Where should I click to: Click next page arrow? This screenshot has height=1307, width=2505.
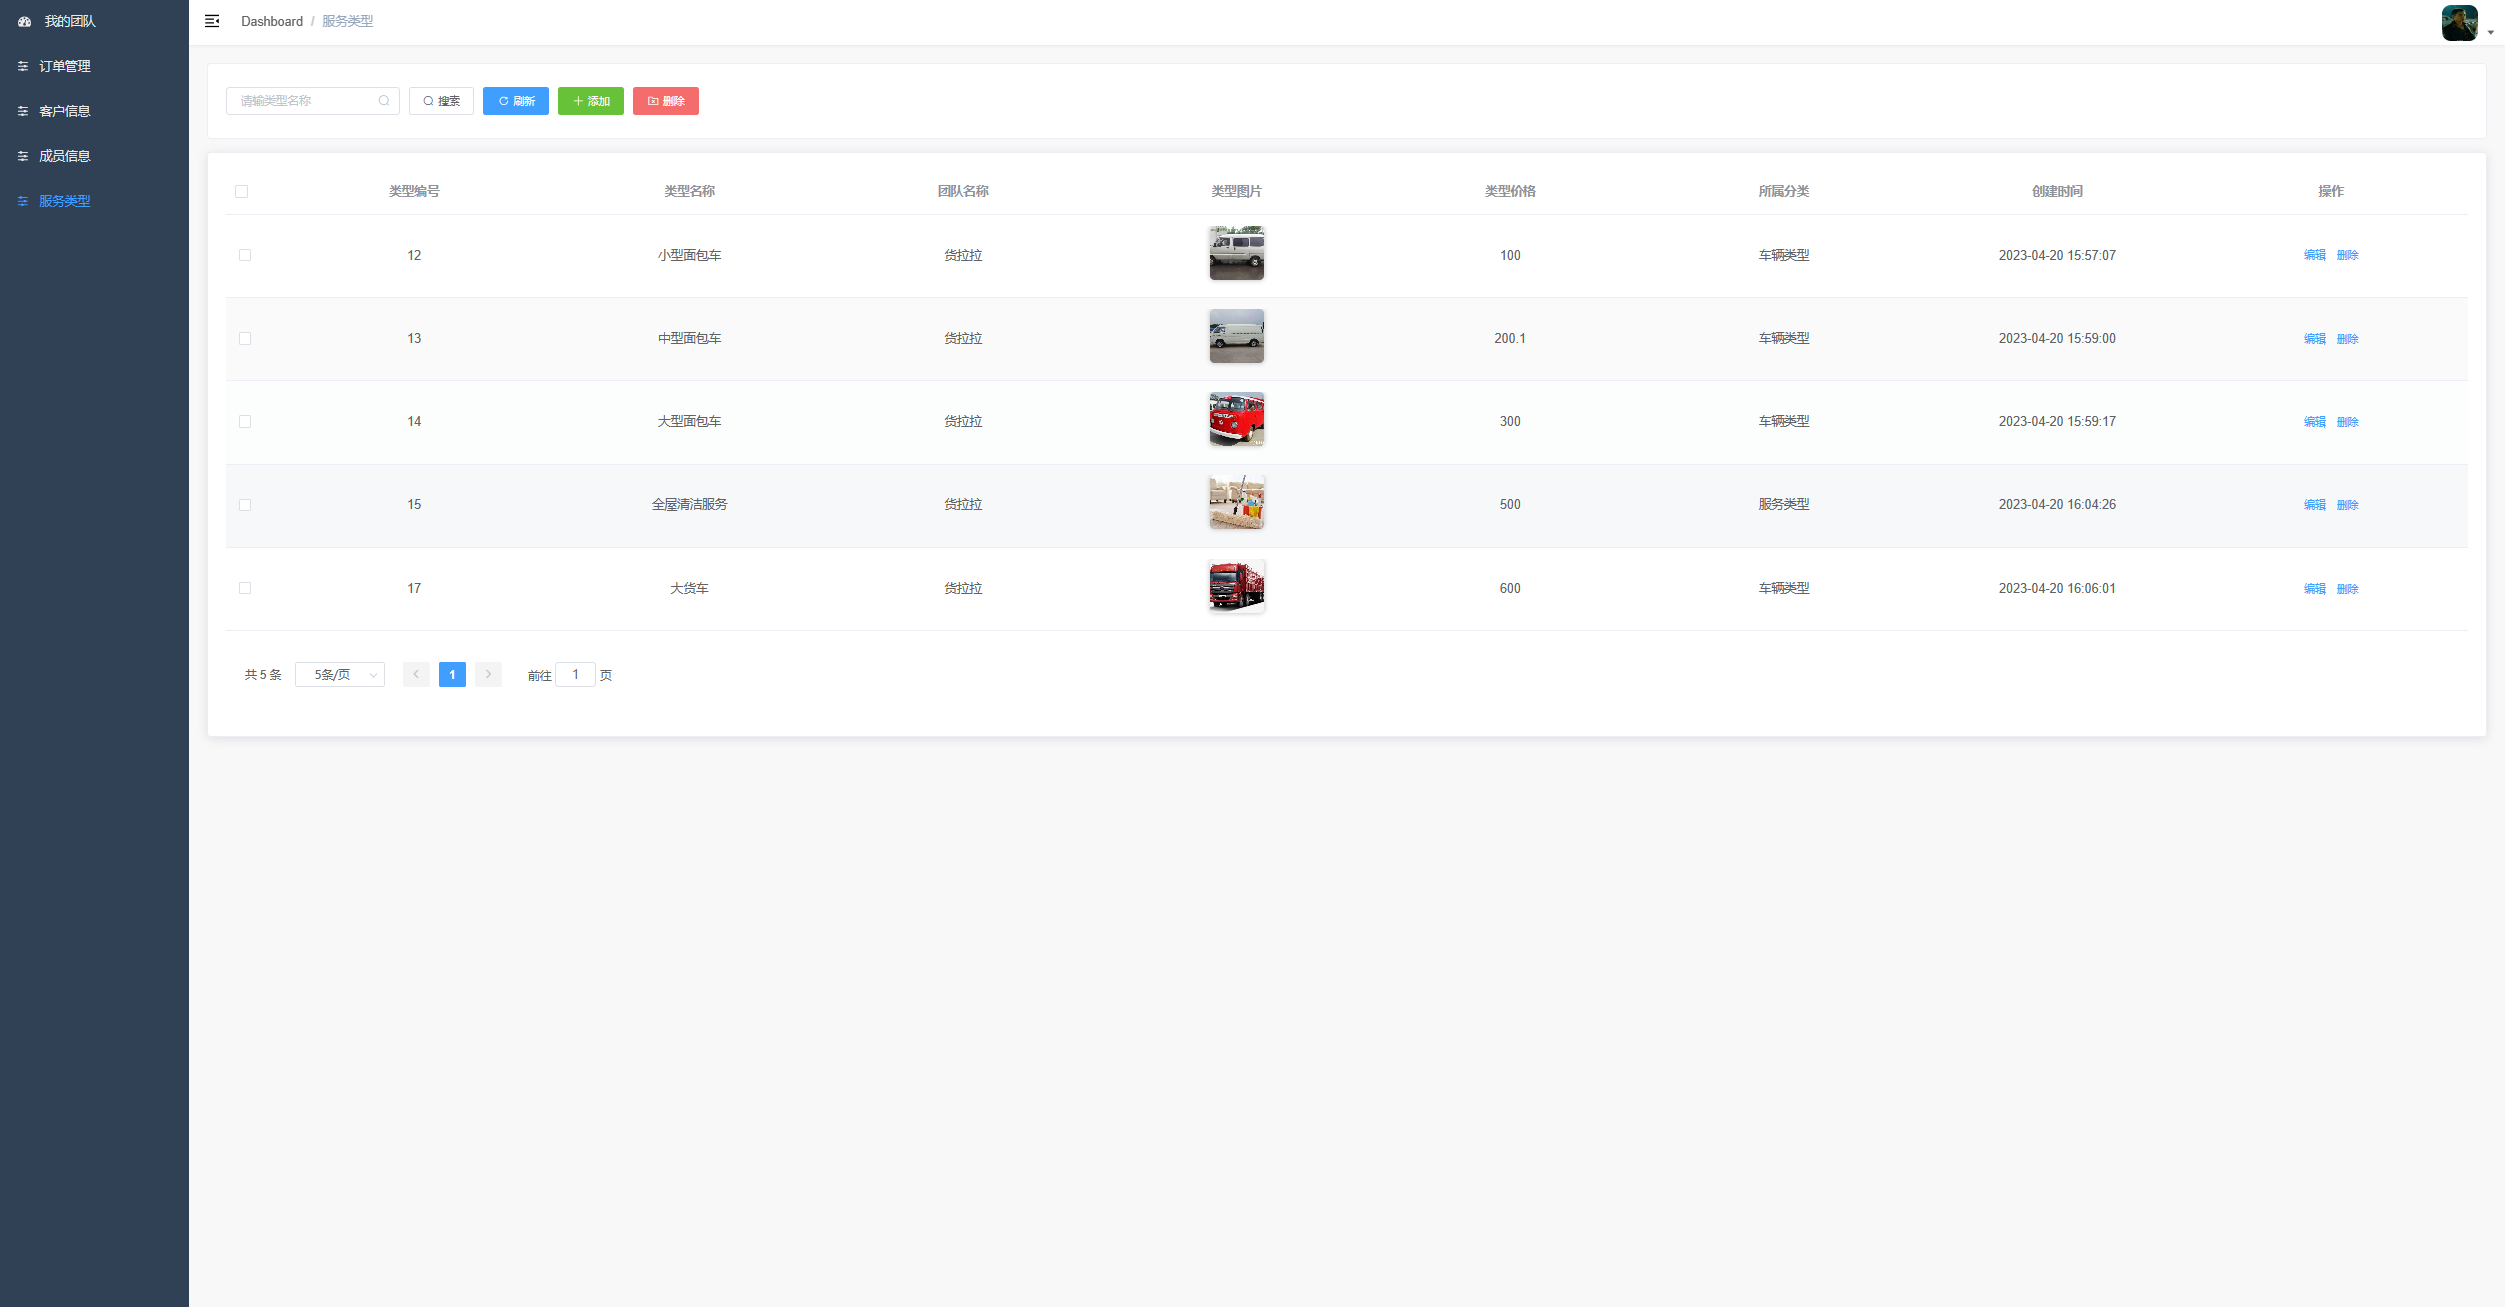tap(488, 675)
